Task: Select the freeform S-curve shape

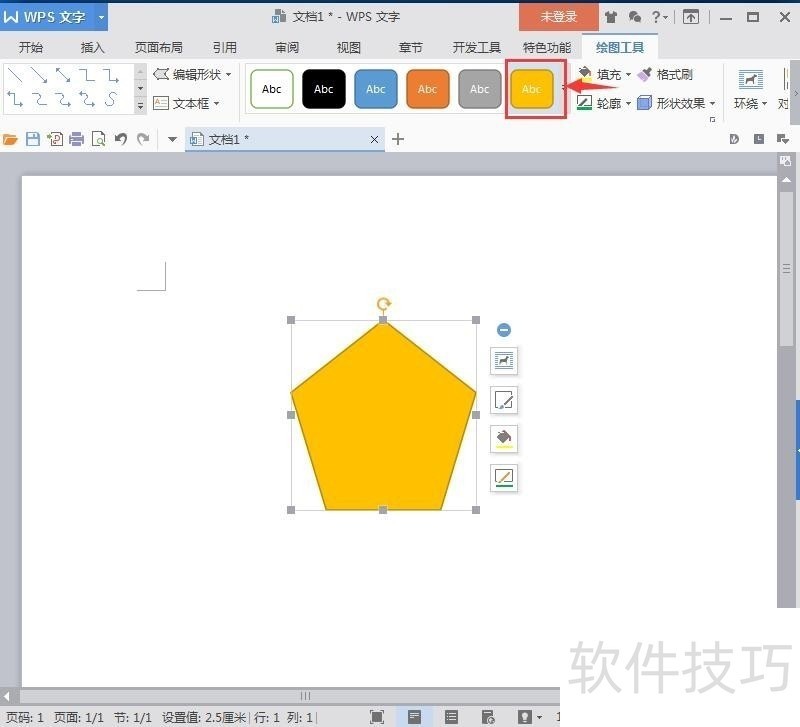Action: coord(111,99)
